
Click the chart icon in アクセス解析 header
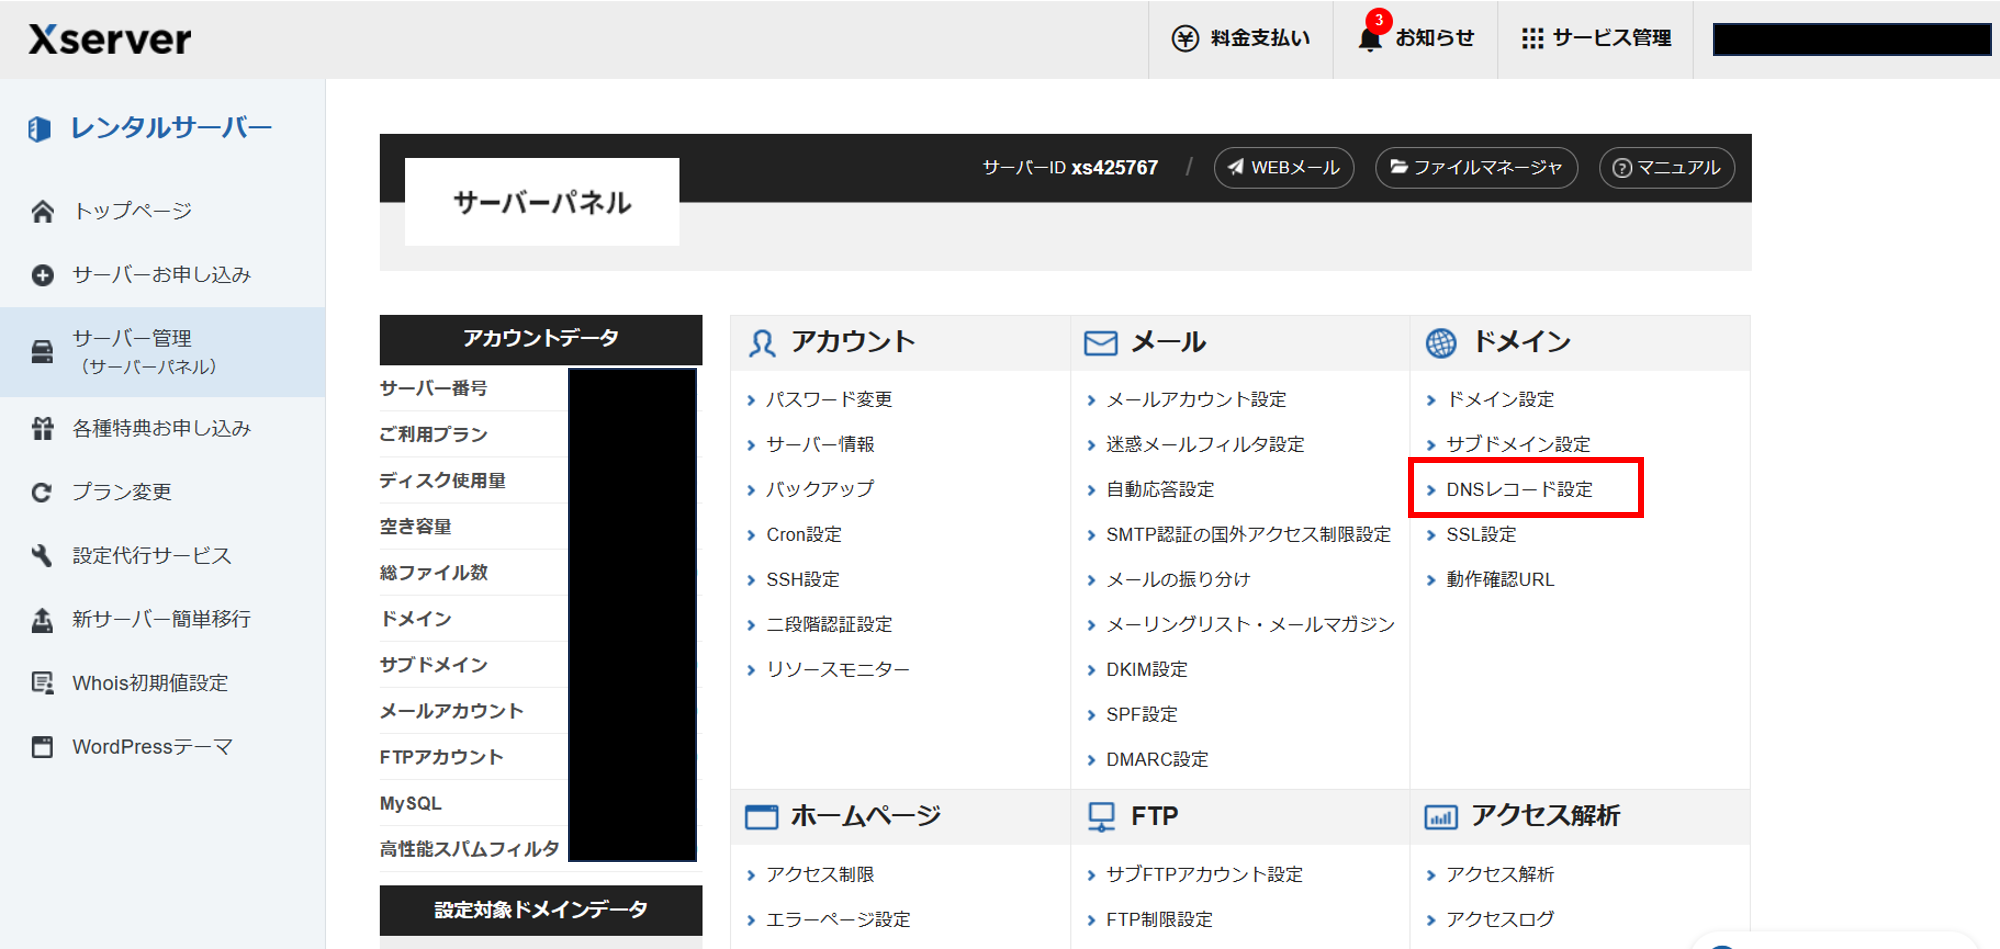tap(1441, 817)
